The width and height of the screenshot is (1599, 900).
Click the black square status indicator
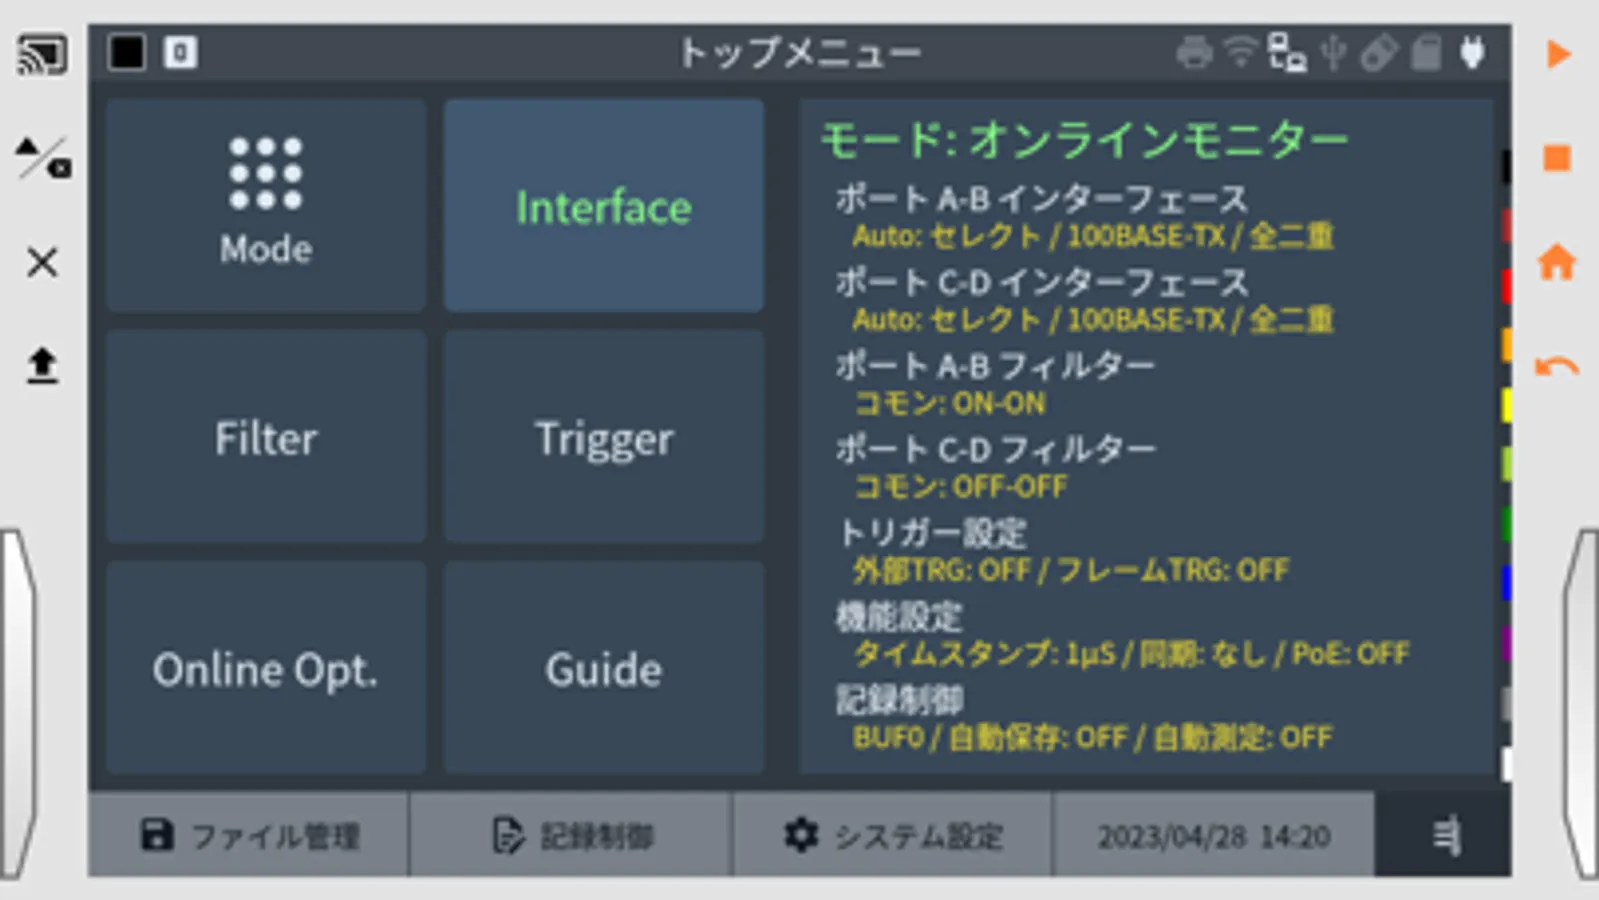pyautogui.click(x=127, y=52)
